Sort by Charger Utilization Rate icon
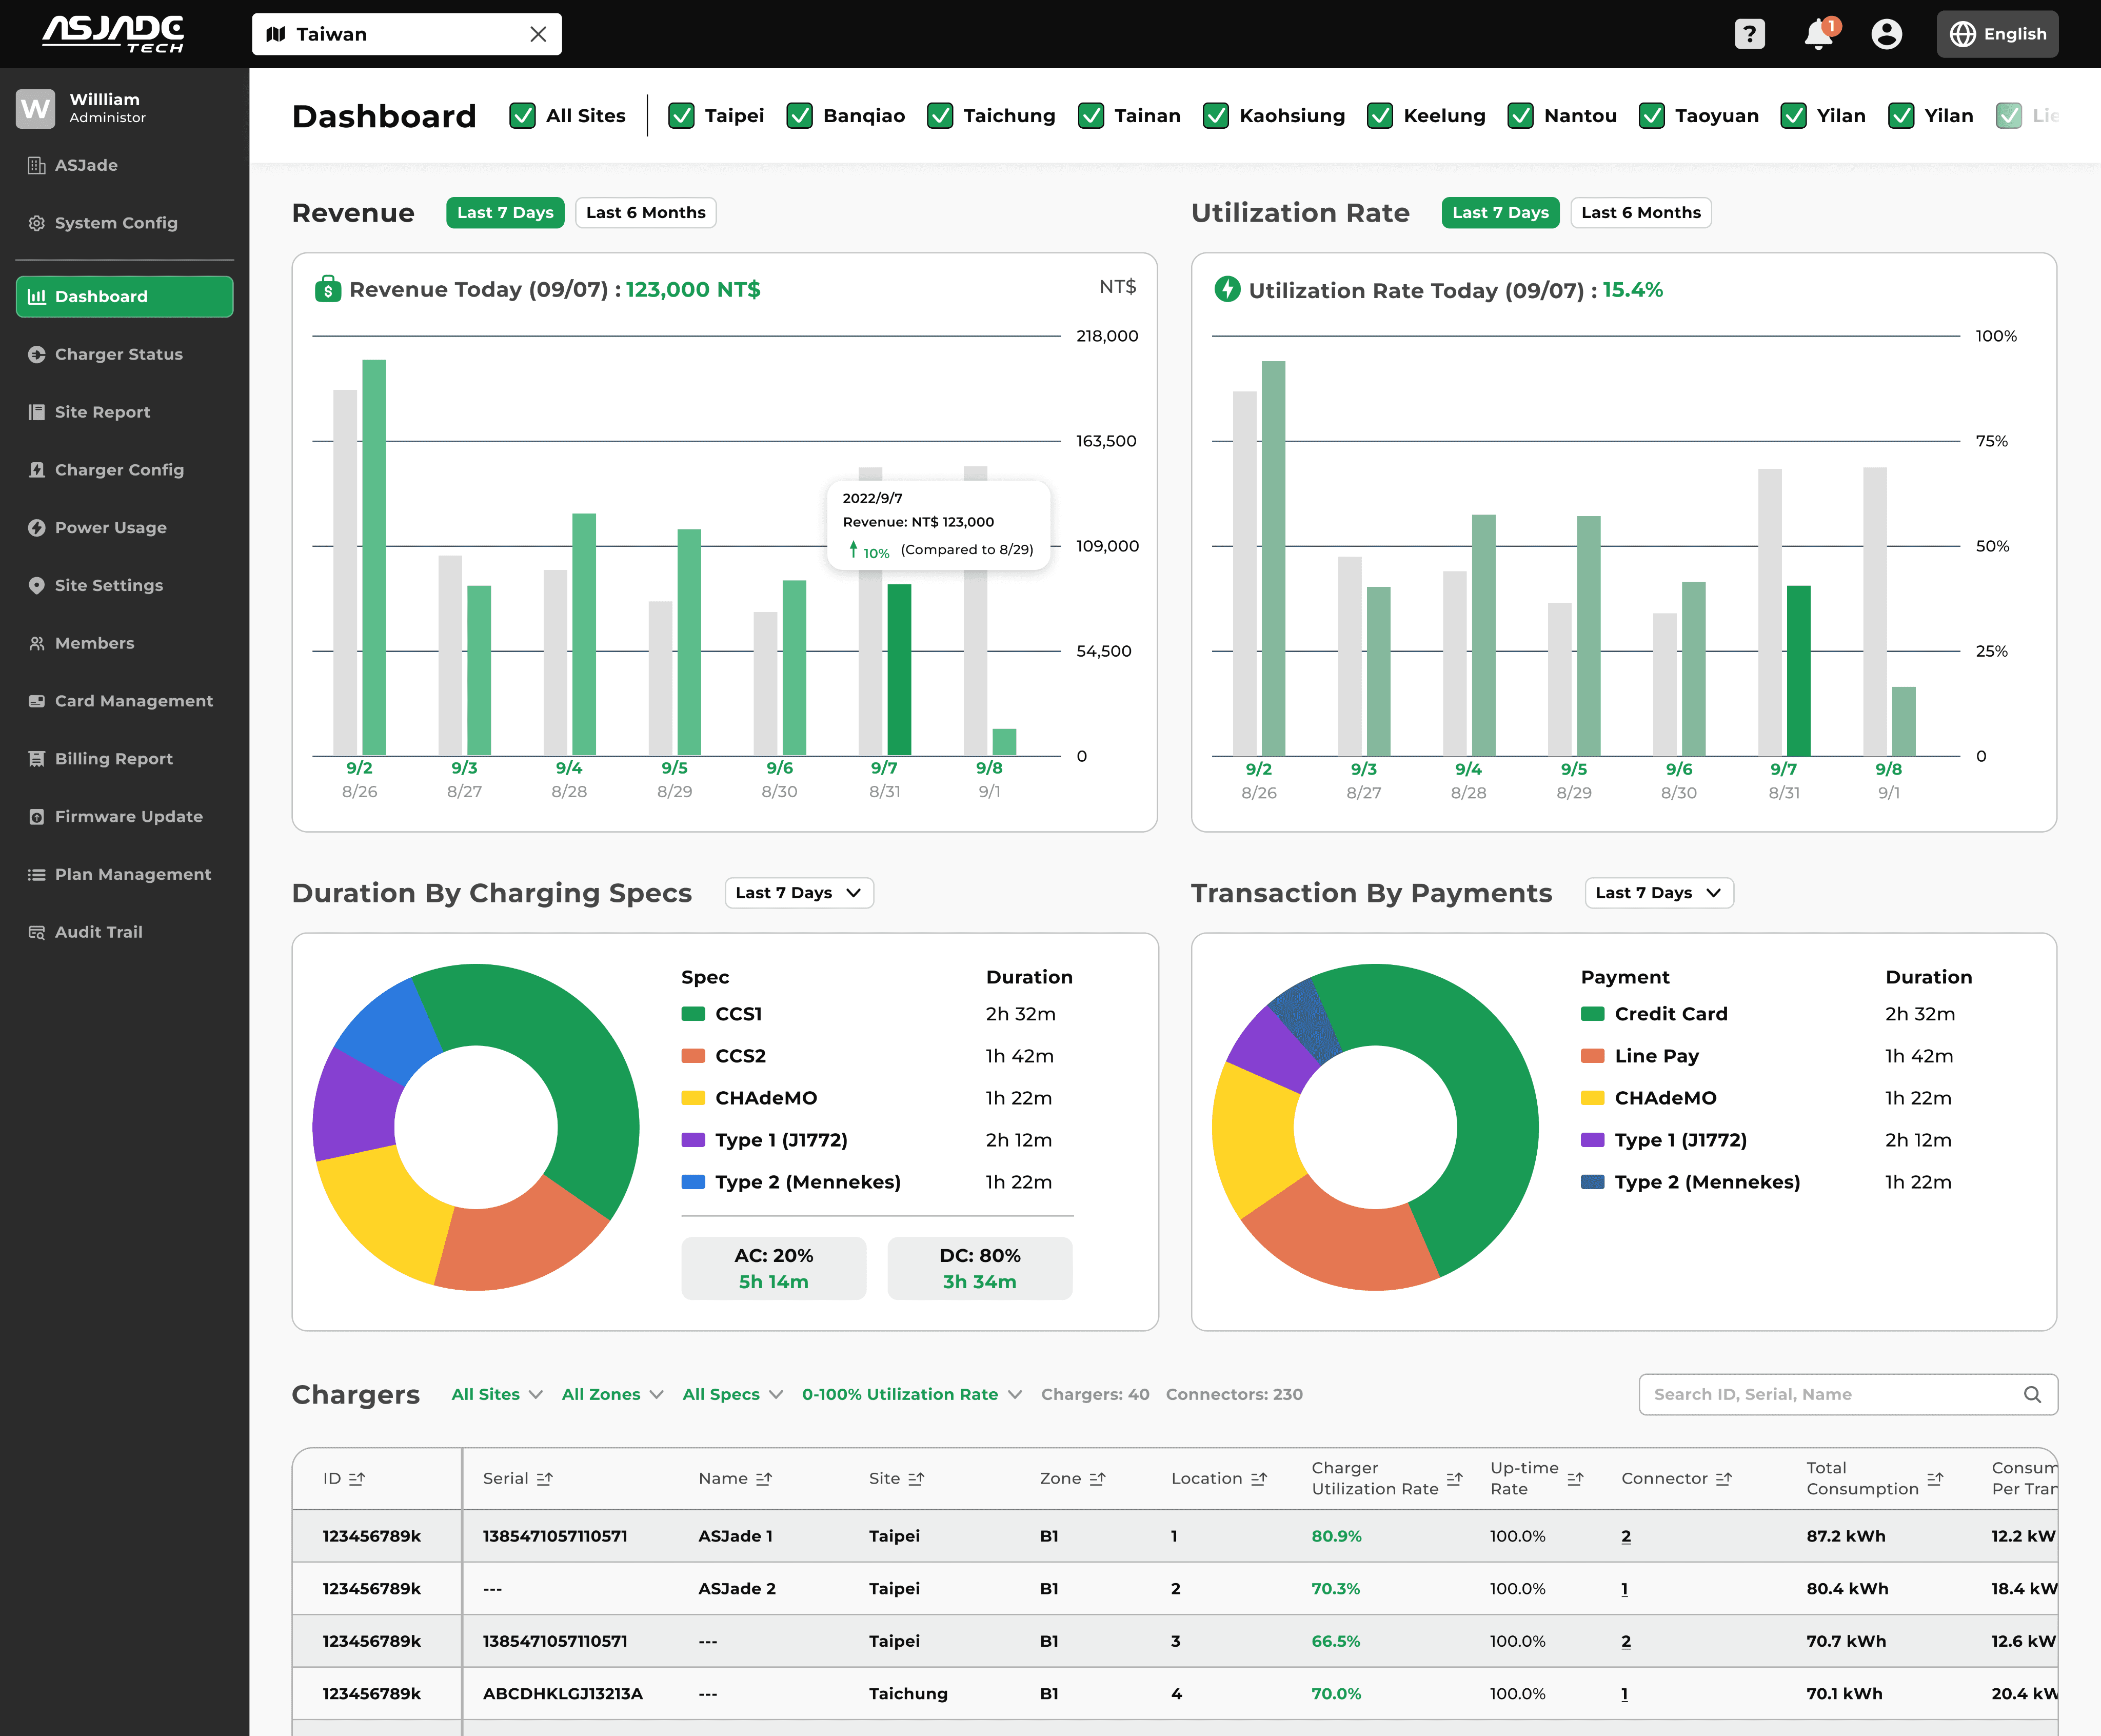The height and width of the screenshot is (1736, 2101). (1454, 1478)
